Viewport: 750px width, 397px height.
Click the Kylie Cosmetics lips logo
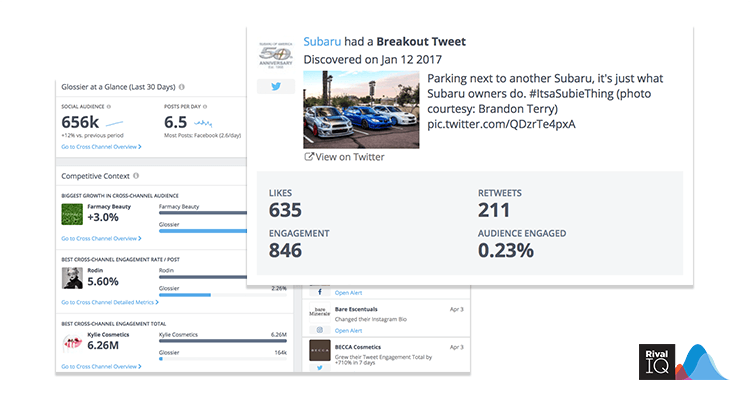click(x=72, y=342)
